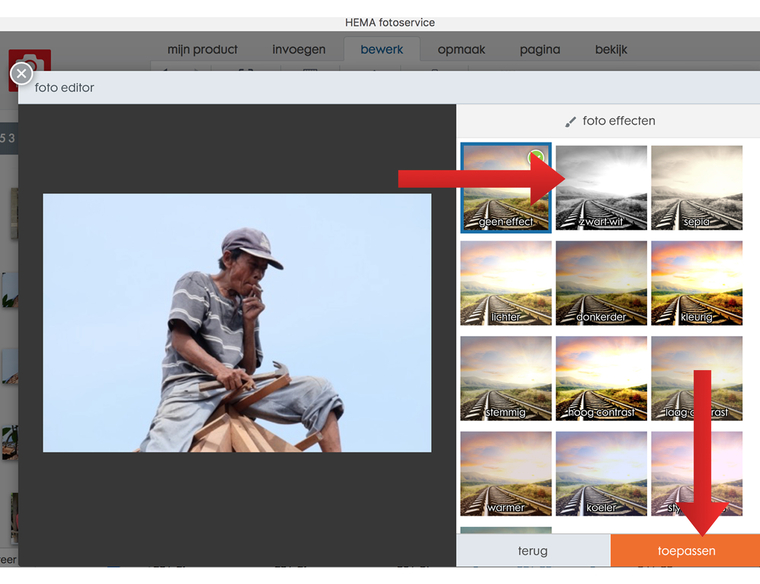Choose the laag contrast effect
This screenshot has width=760, height=584.
tap(697, 378)
